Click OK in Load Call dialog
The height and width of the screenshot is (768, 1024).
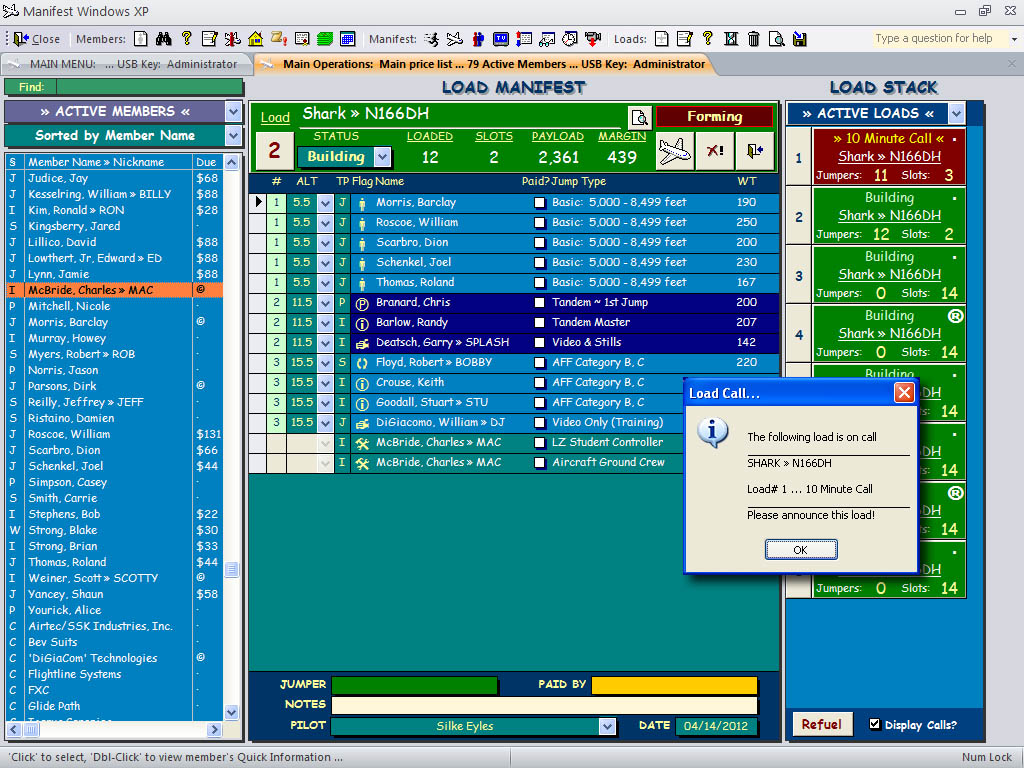pyautogui.click(x=801, y=550)
